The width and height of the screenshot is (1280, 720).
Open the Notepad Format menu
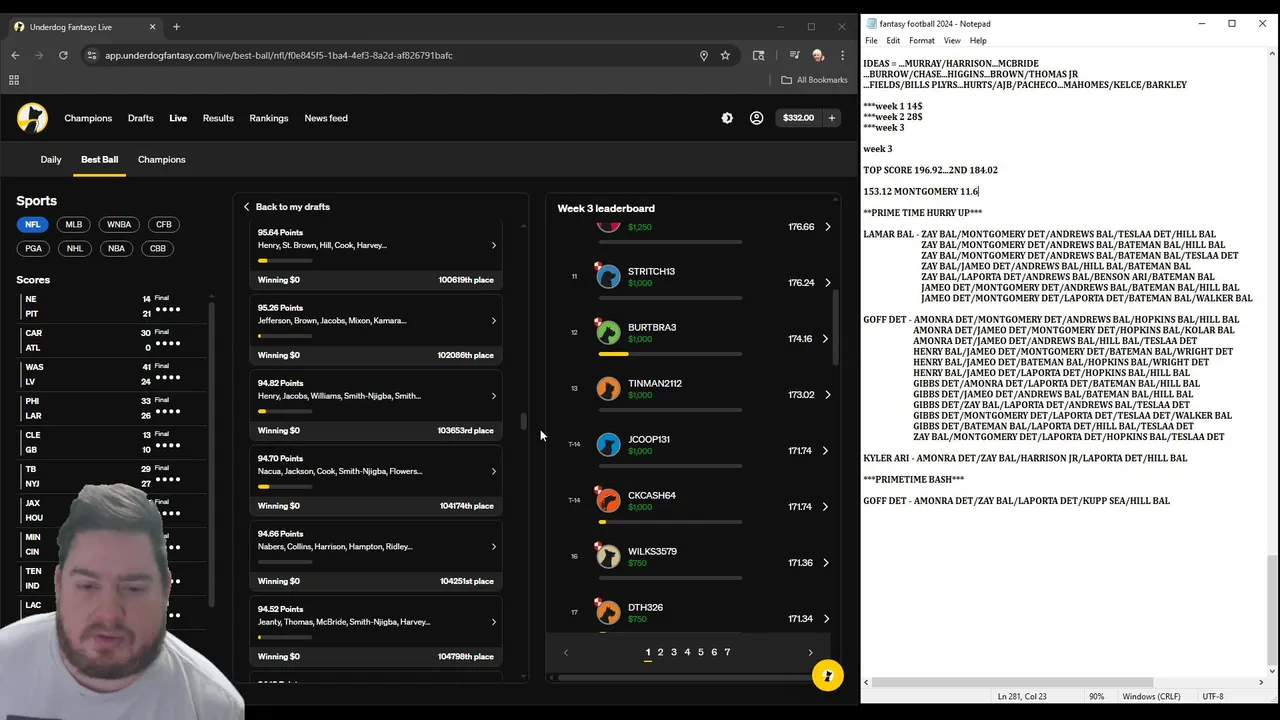[922, 41]
